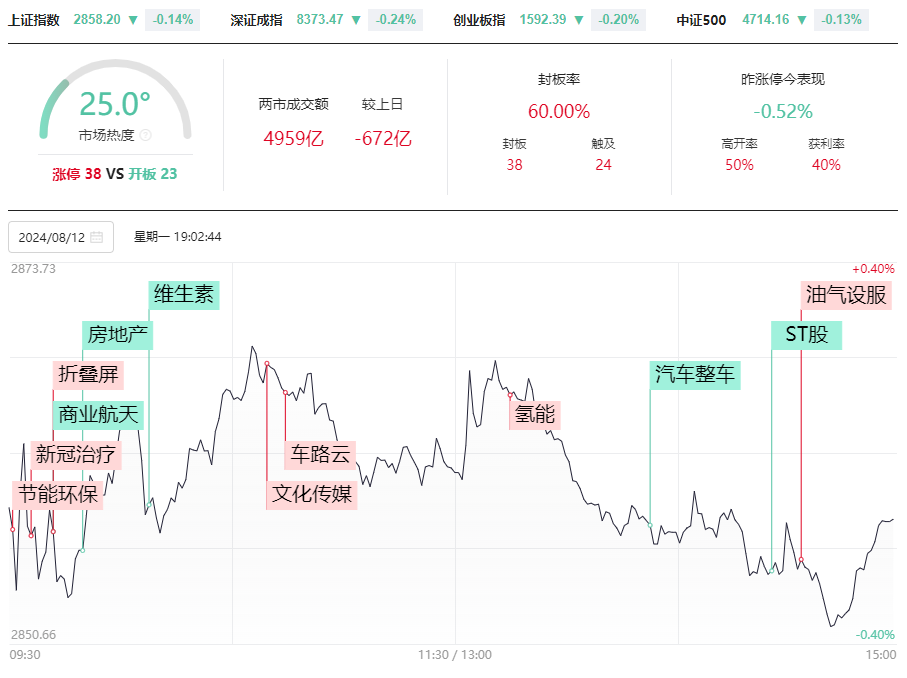Click the 汽车整车 sector tag
907x678 pixels.
pos(695,375)
